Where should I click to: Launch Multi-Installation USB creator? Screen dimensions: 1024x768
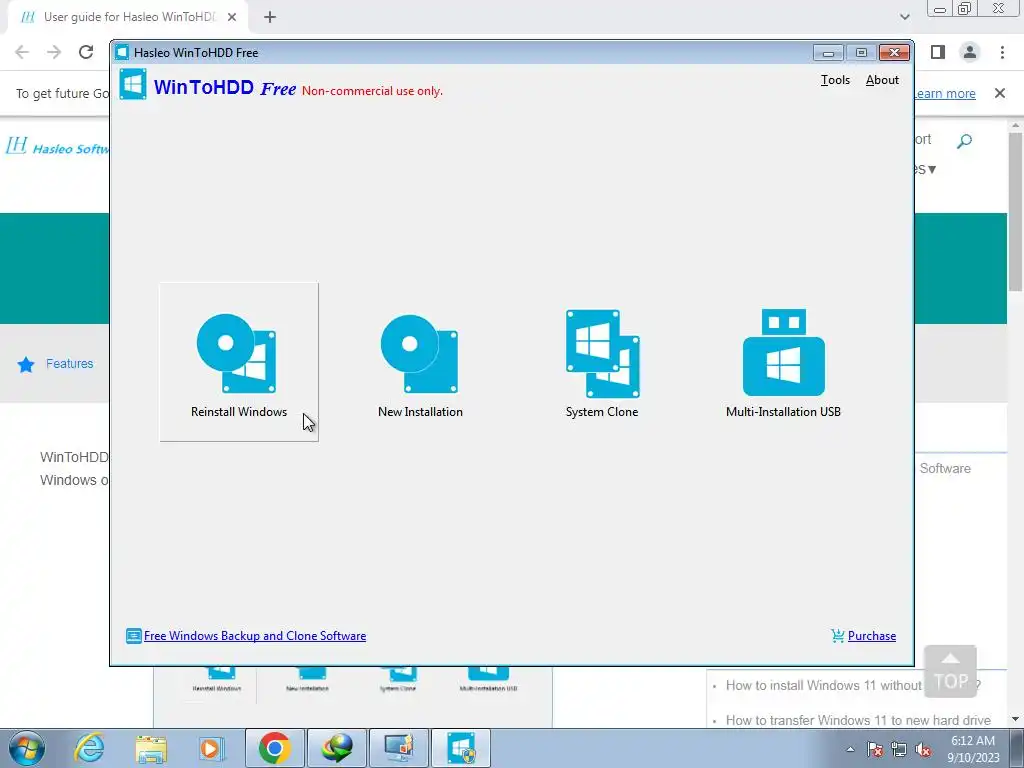tap(783, 362)
